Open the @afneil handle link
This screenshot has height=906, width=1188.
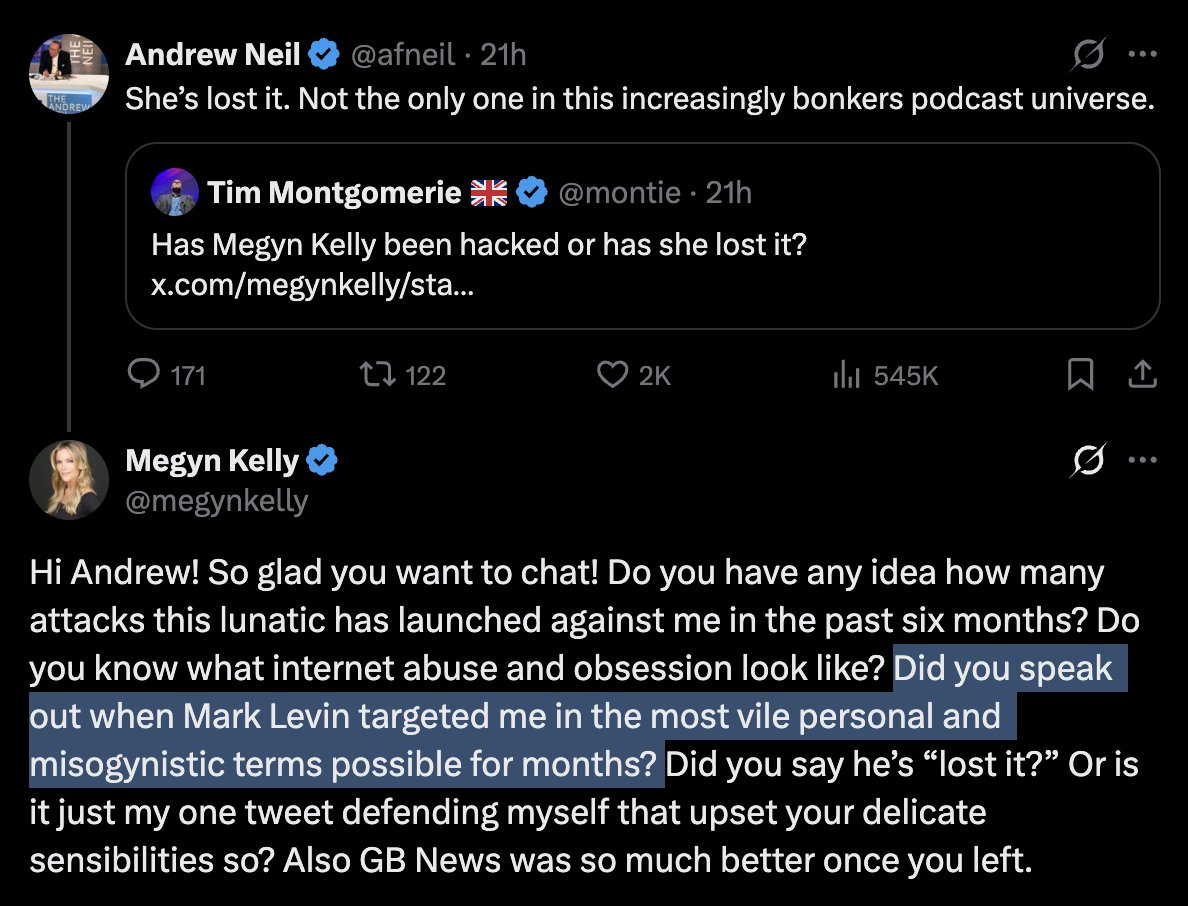pos(405,56)
